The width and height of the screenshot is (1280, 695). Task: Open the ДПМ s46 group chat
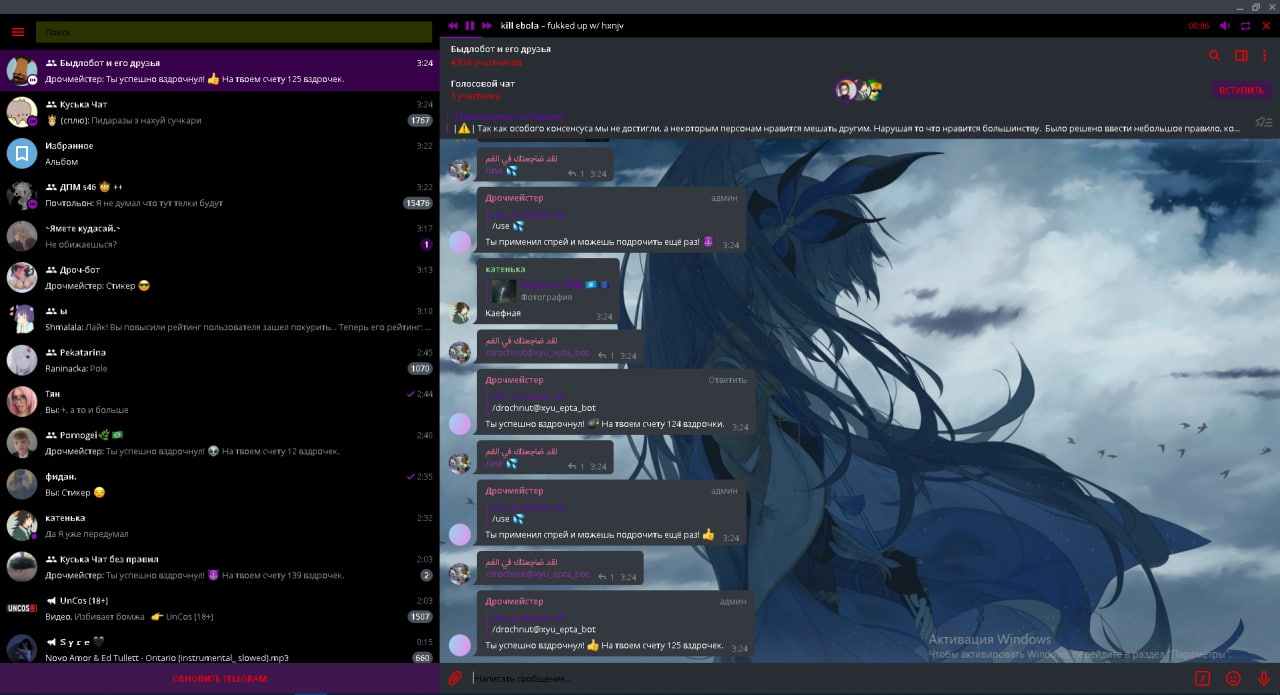[x=219, y=195]
